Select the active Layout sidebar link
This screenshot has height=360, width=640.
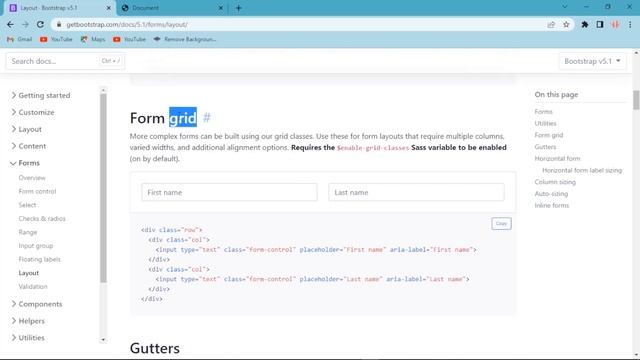click(x=29, y=273)
